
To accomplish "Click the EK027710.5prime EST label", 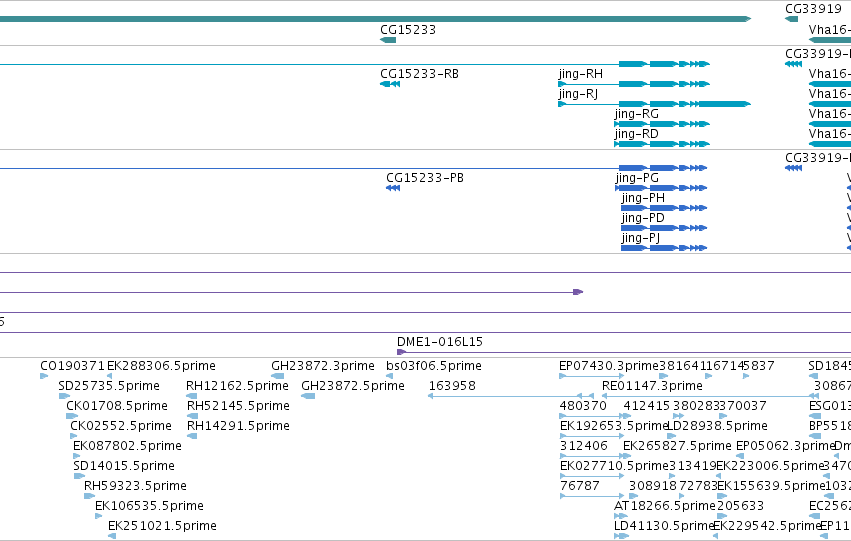I will point(614,466).
